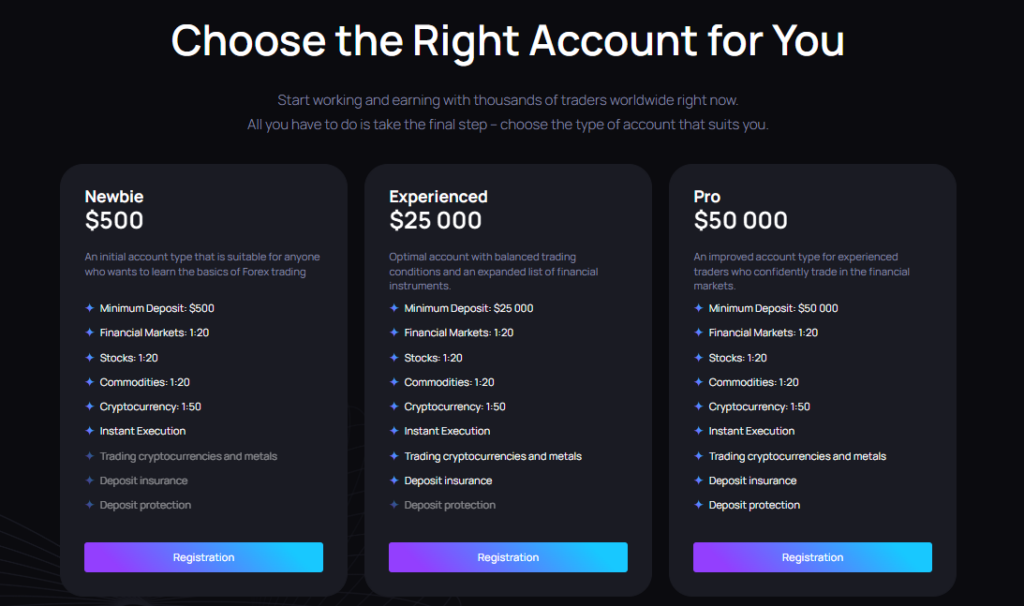
Task: Click star icon beside Experienced Cryptocurrency: 1:50
Action: pyautogui.click(x=394, y=407)
